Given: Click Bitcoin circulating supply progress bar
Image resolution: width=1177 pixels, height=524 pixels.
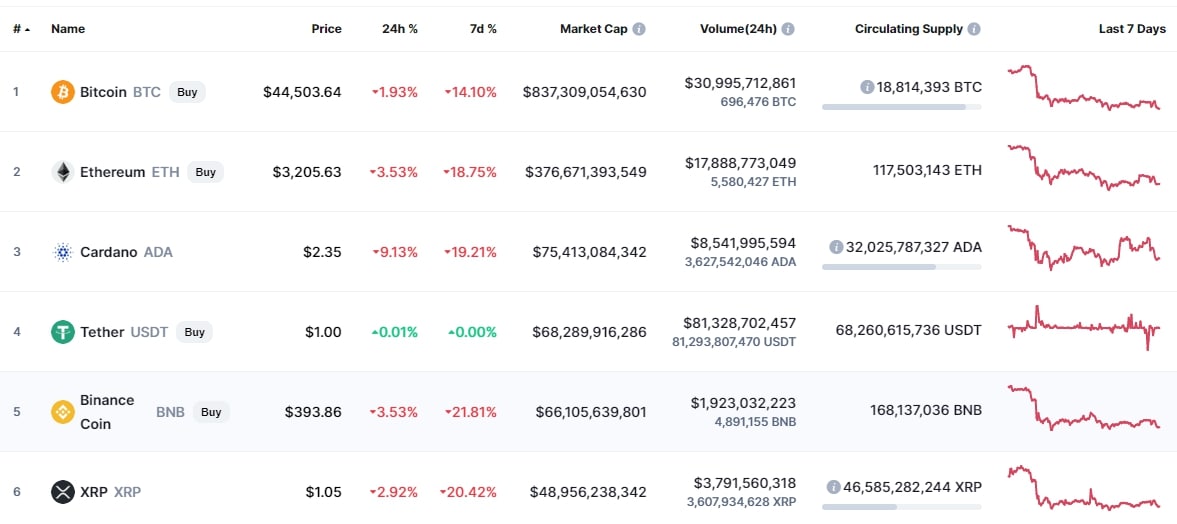Looking at the screenshot, I should (x=902, y=107).
